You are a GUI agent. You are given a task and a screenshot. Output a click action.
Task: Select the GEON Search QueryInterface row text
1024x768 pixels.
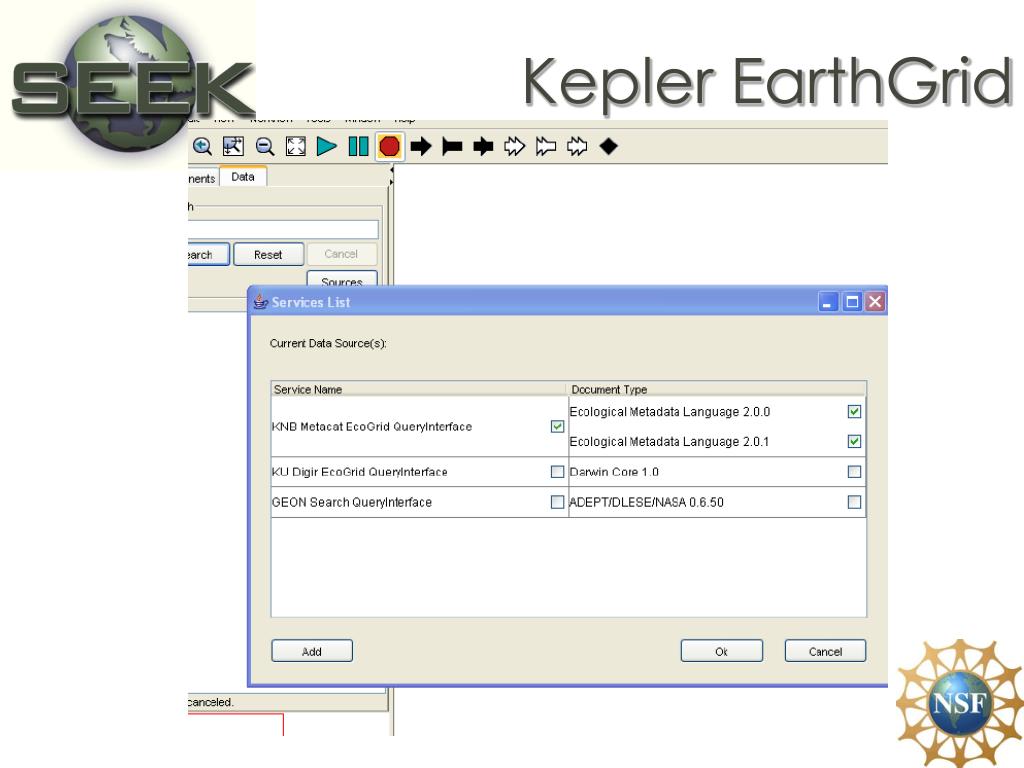(352, 502)
